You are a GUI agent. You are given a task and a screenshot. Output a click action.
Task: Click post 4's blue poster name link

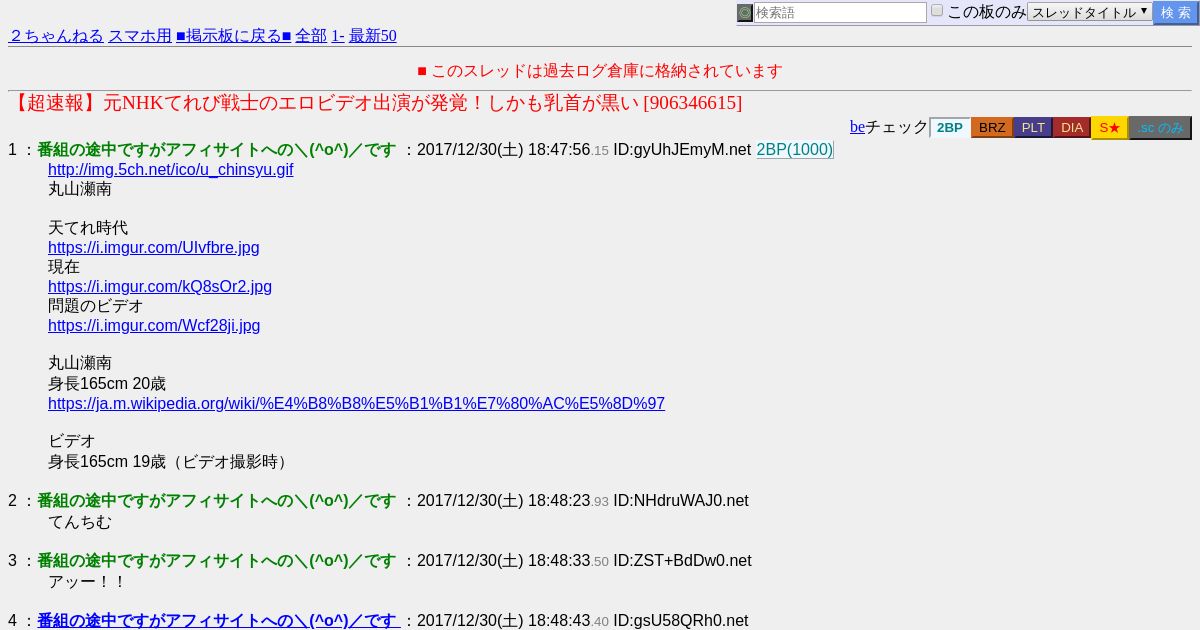click(x=219, y=621)
